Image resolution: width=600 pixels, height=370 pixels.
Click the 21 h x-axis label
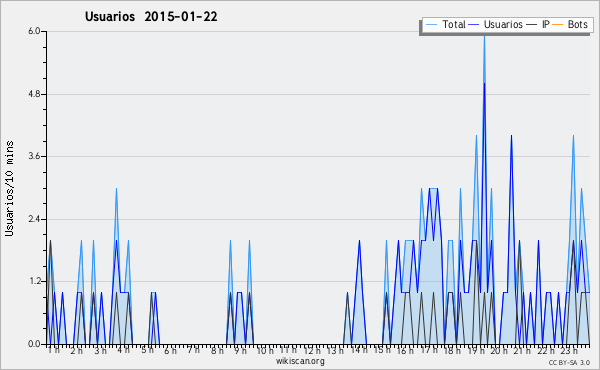pos(522,350)
